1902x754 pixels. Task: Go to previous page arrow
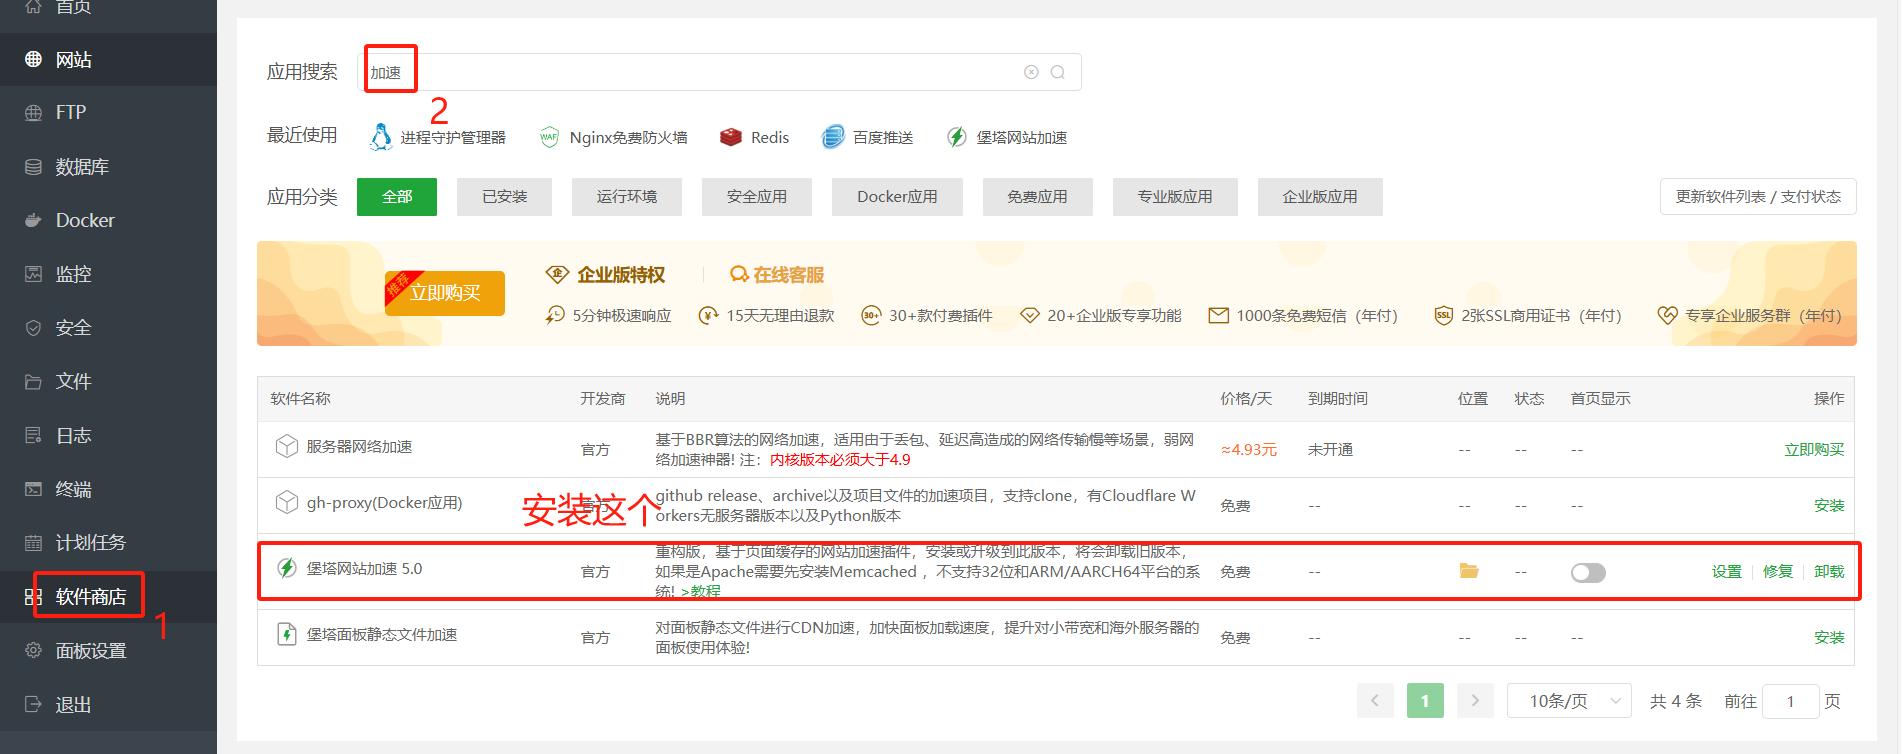coord(1375,700)
